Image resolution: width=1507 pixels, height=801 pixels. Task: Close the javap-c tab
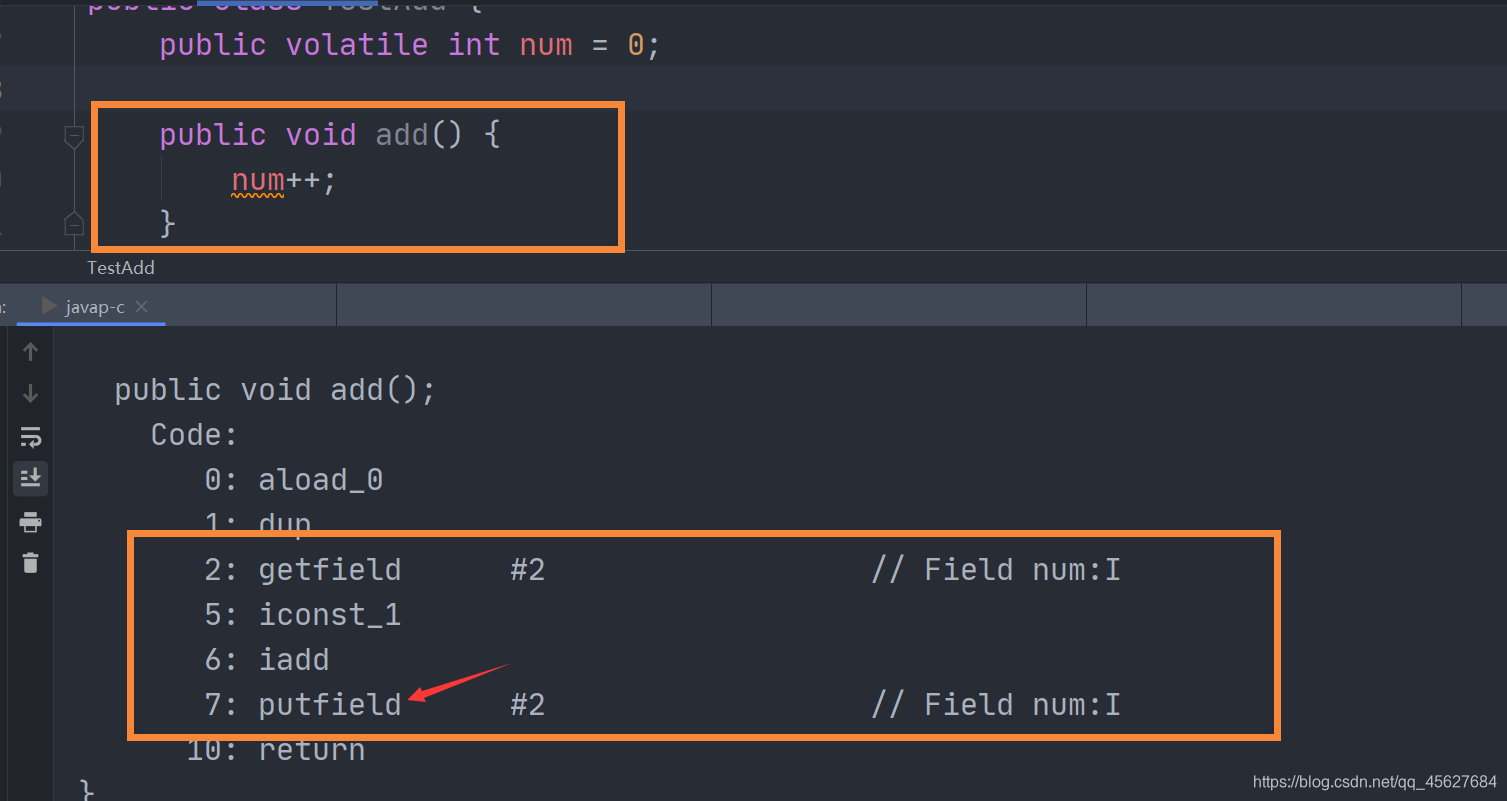[141, 307]
